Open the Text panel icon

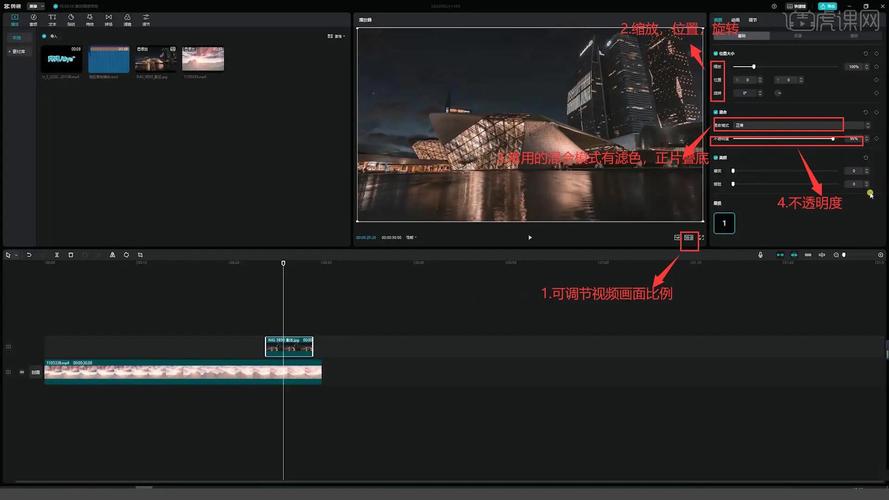tap(52, 20)
